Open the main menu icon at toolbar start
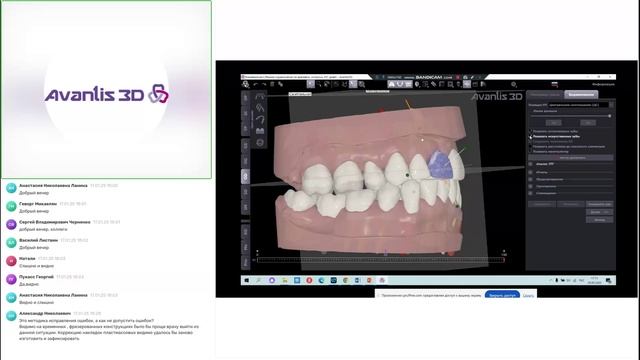 point(245,84)
